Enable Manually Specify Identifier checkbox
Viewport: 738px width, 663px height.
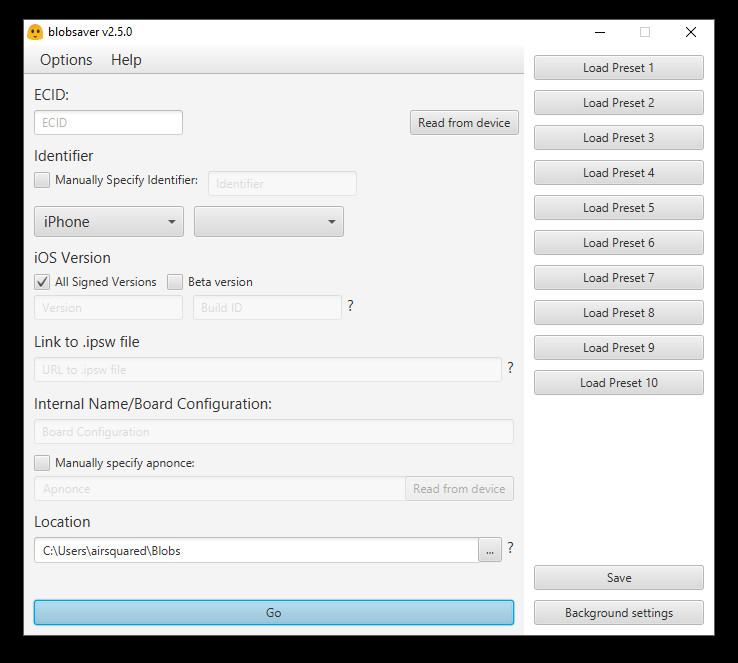pos(42,180)
